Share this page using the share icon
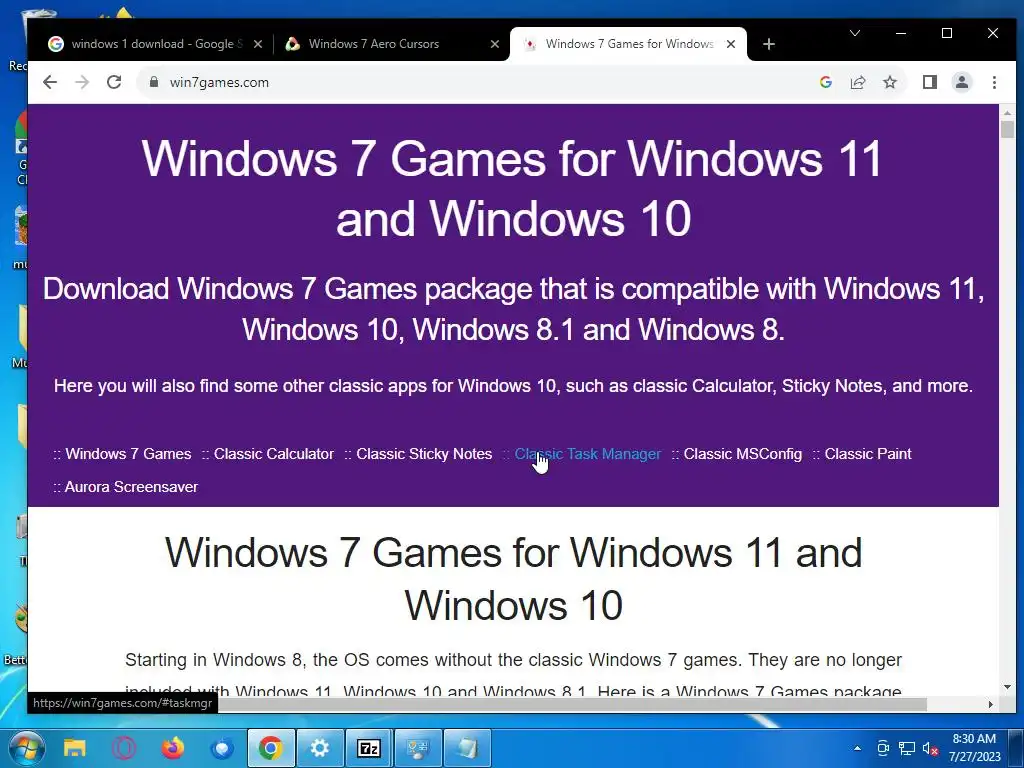This screenshot has height=768, width=1024. tap(857, 82)
